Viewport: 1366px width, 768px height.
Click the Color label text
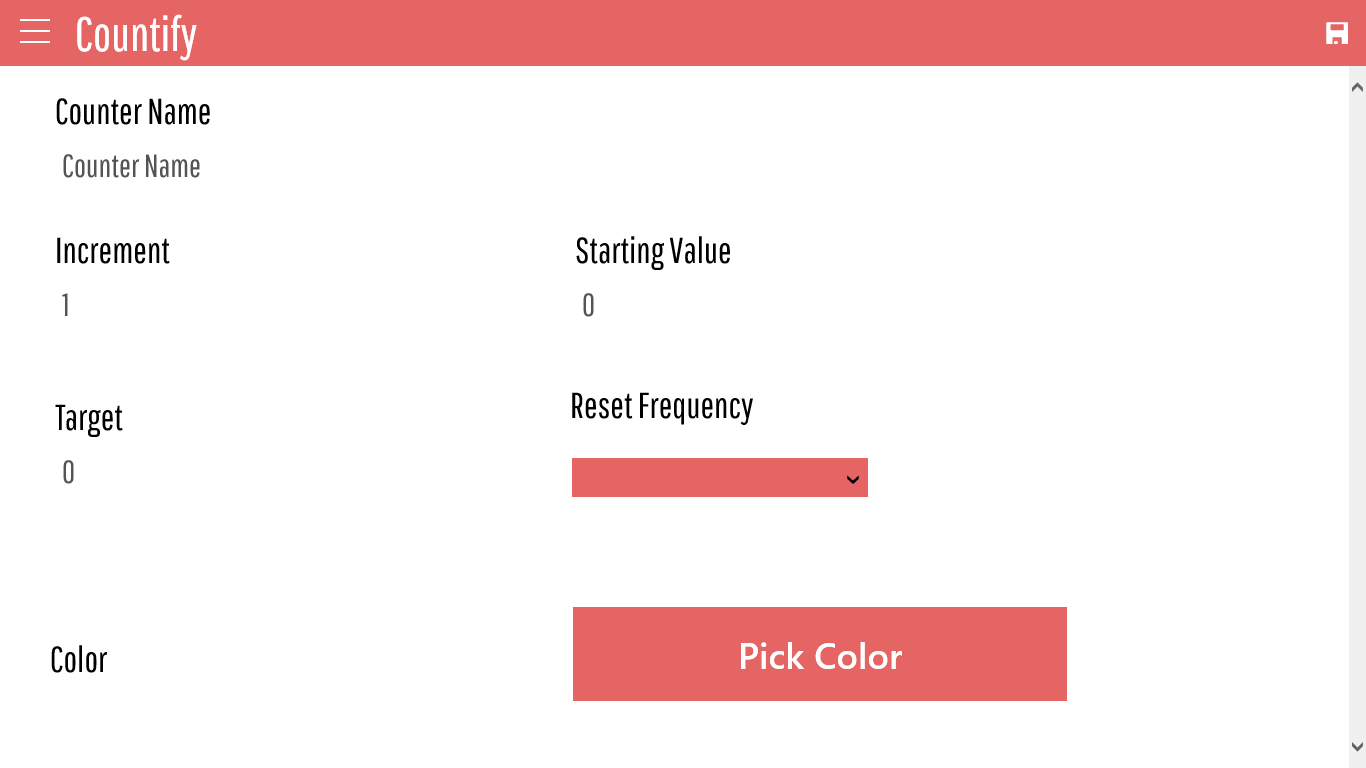(x=79, y=660)
